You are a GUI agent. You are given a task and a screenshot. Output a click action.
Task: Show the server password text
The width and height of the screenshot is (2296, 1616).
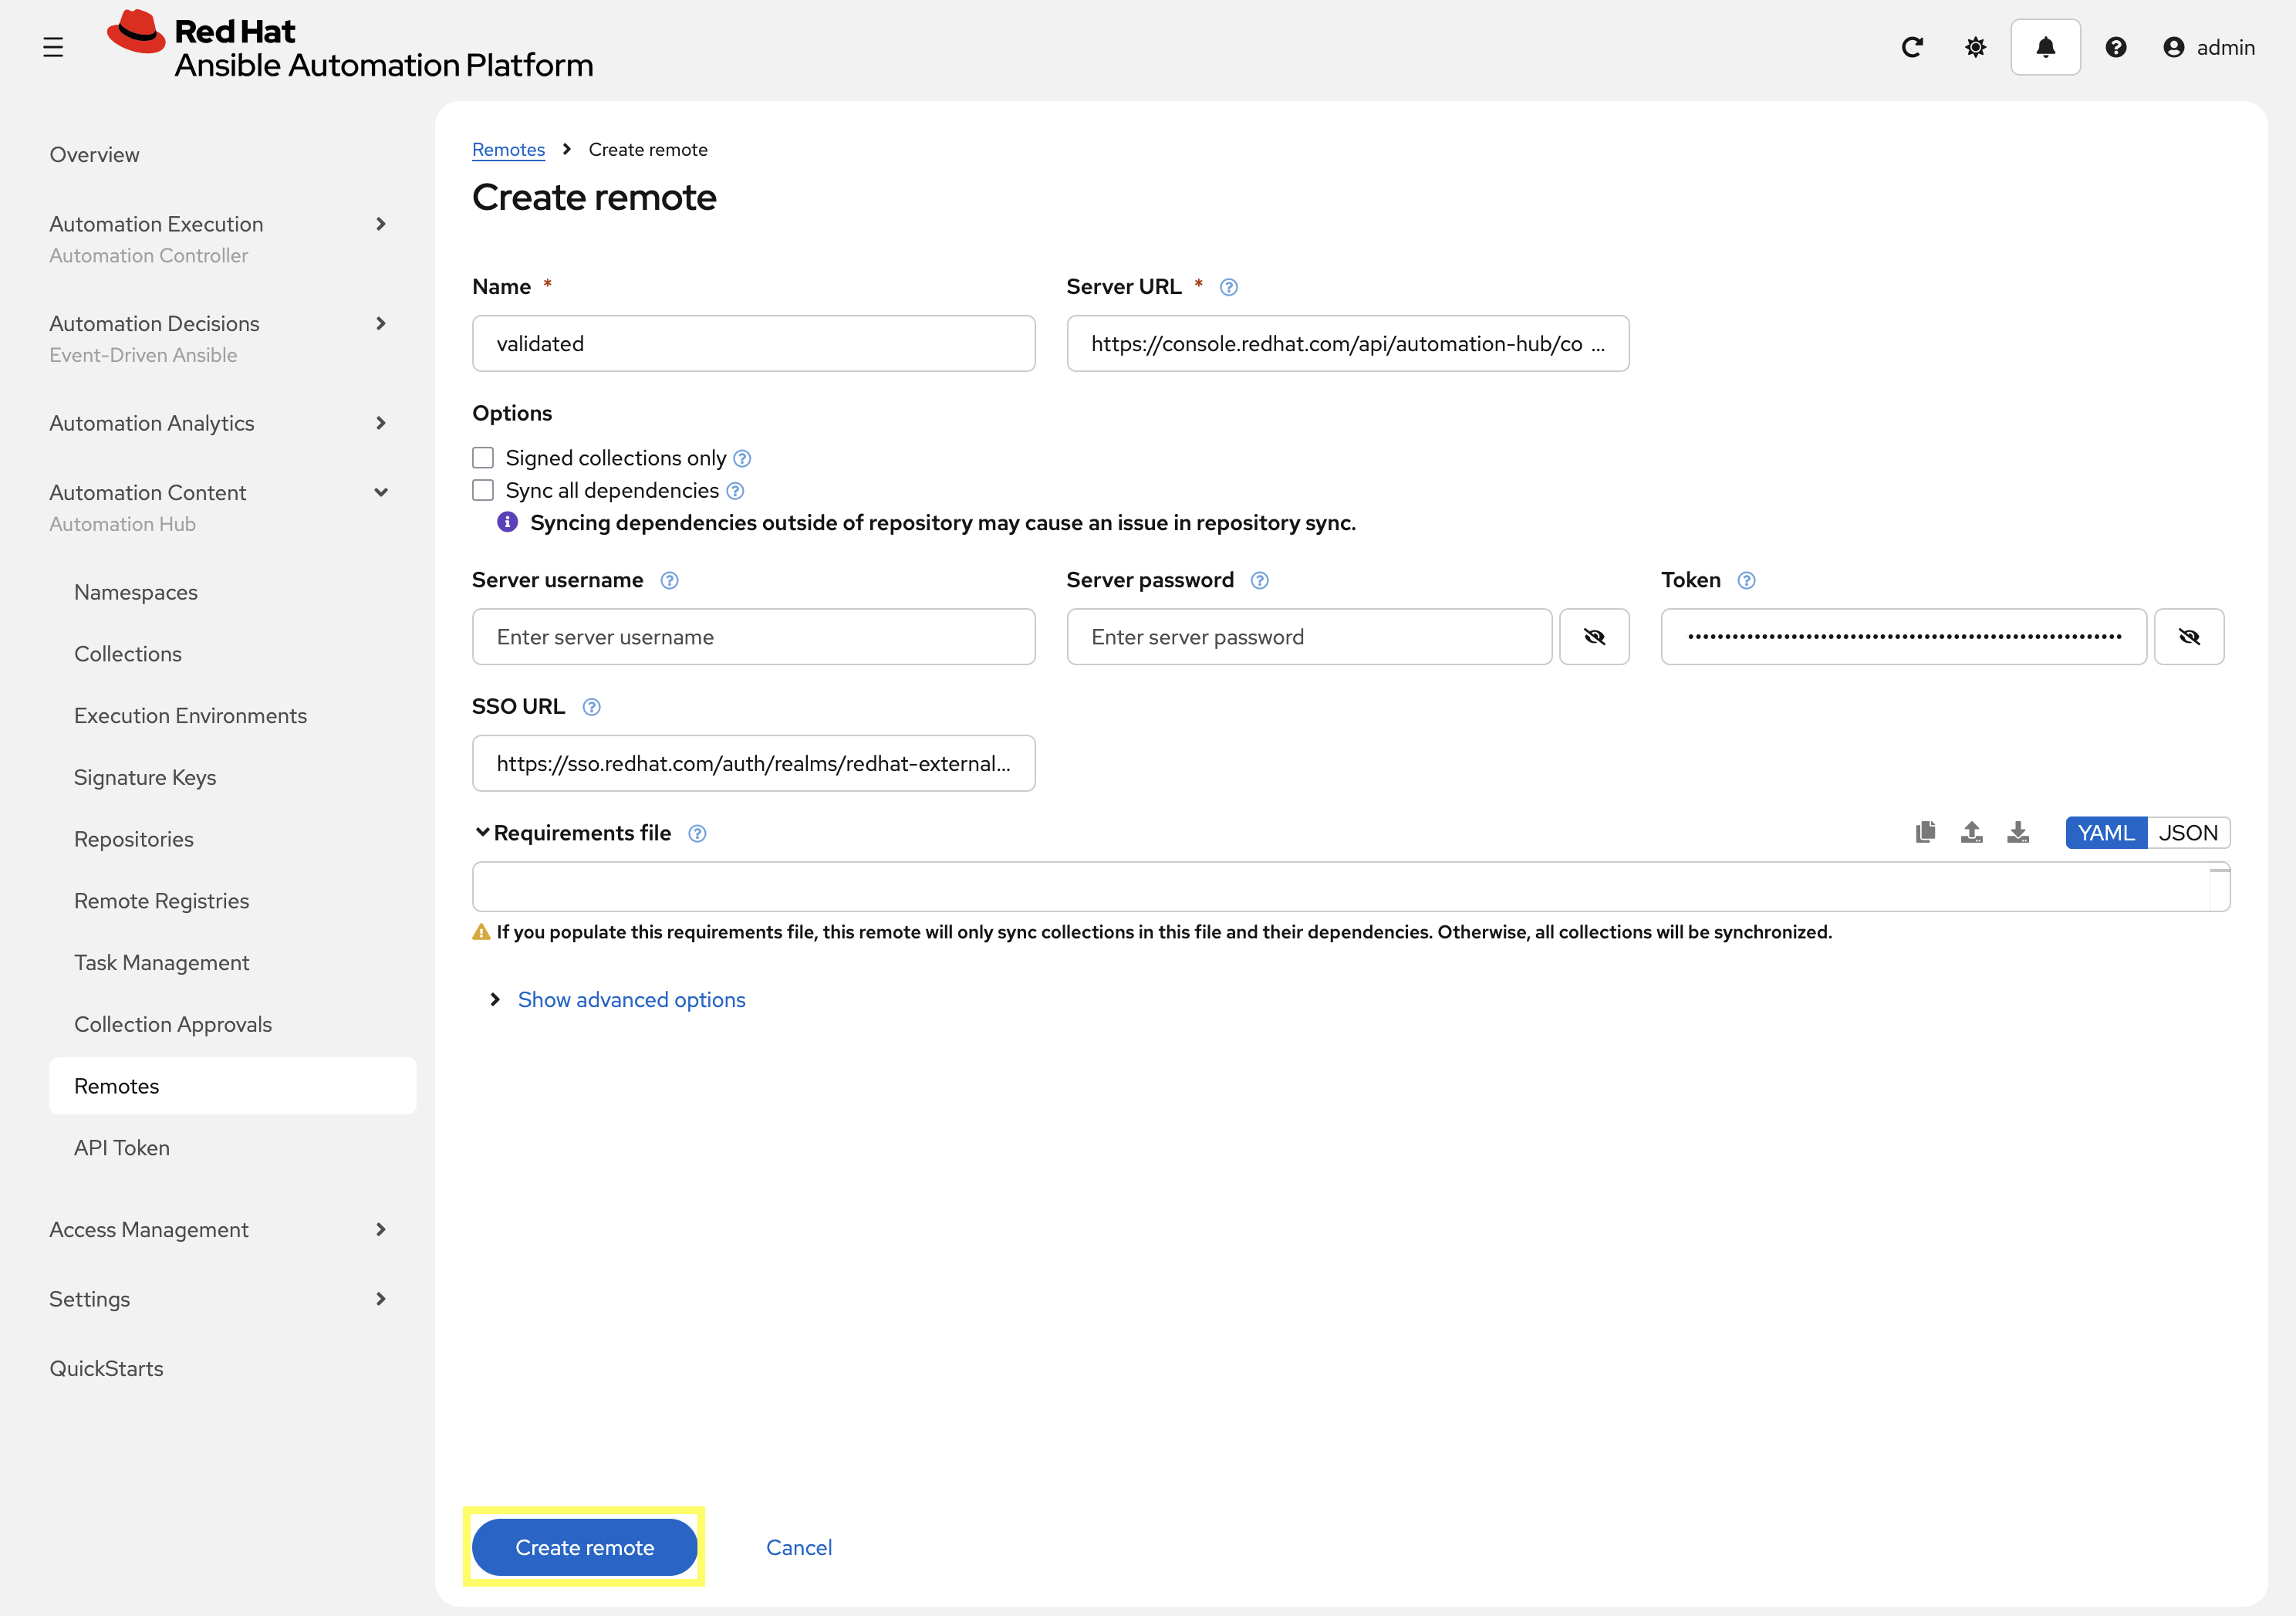point(1594,637)
